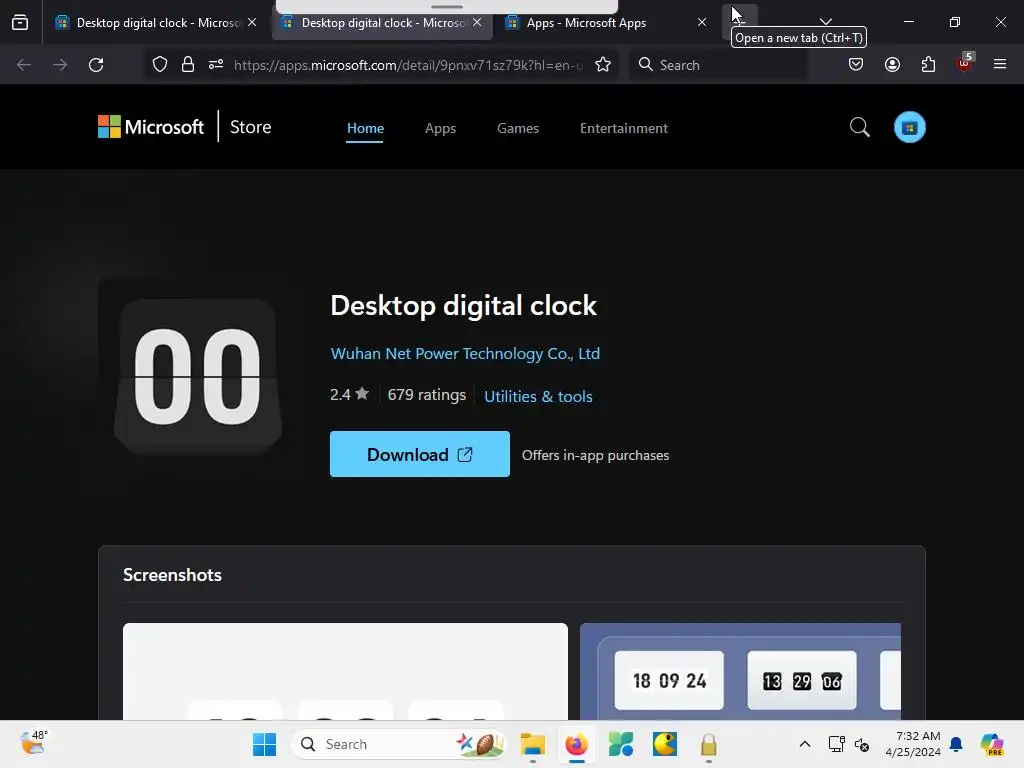Close the Apps - Microsoft Apps tab

click(701, 23)
